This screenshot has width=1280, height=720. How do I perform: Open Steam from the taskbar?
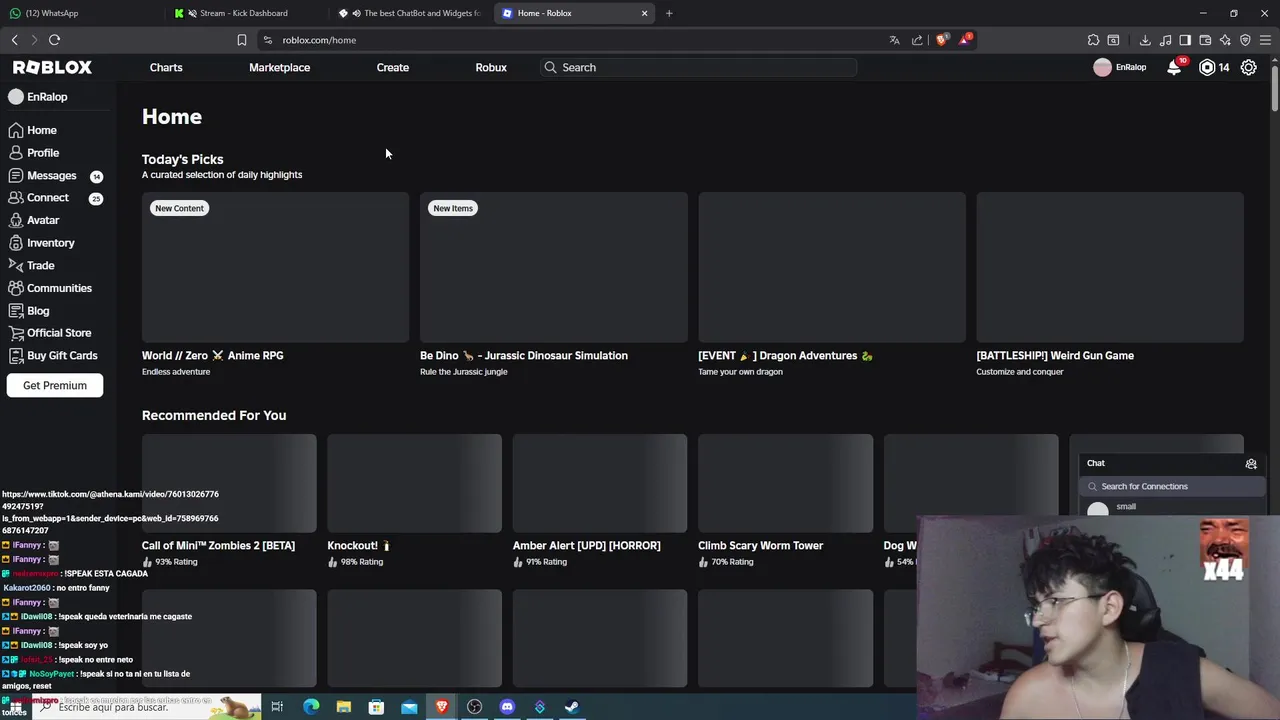point(572,707)
